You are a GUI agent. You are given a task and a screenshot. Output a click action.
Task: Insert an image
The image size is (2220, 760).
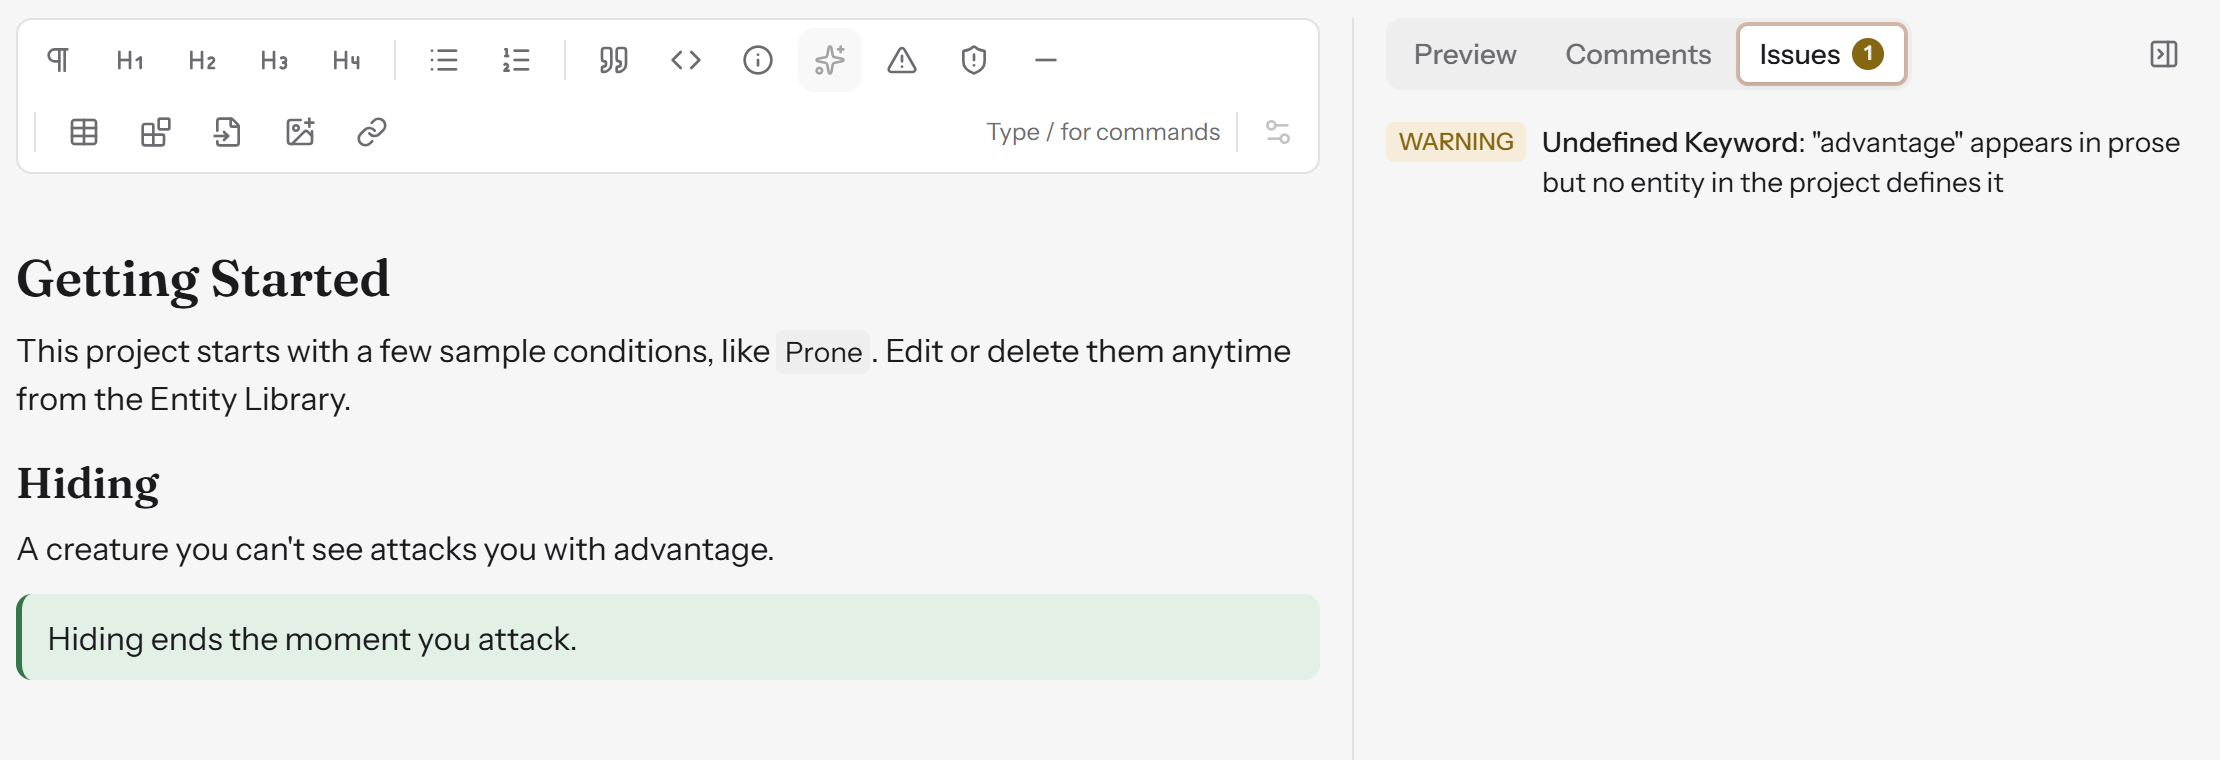pos(300,132)
